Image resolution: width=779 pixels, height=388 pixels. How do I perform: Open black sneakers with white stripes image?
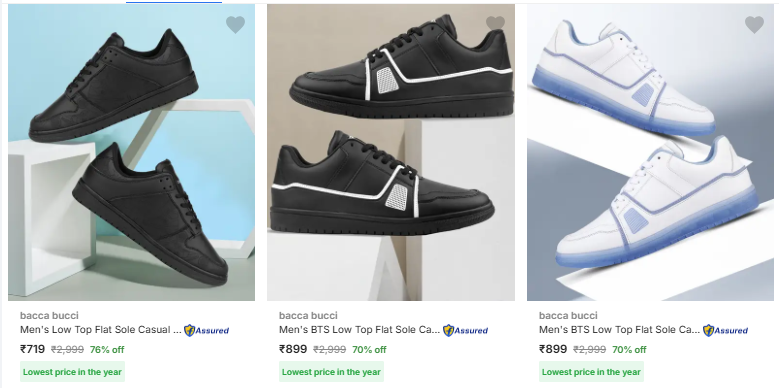click(391, 152)
